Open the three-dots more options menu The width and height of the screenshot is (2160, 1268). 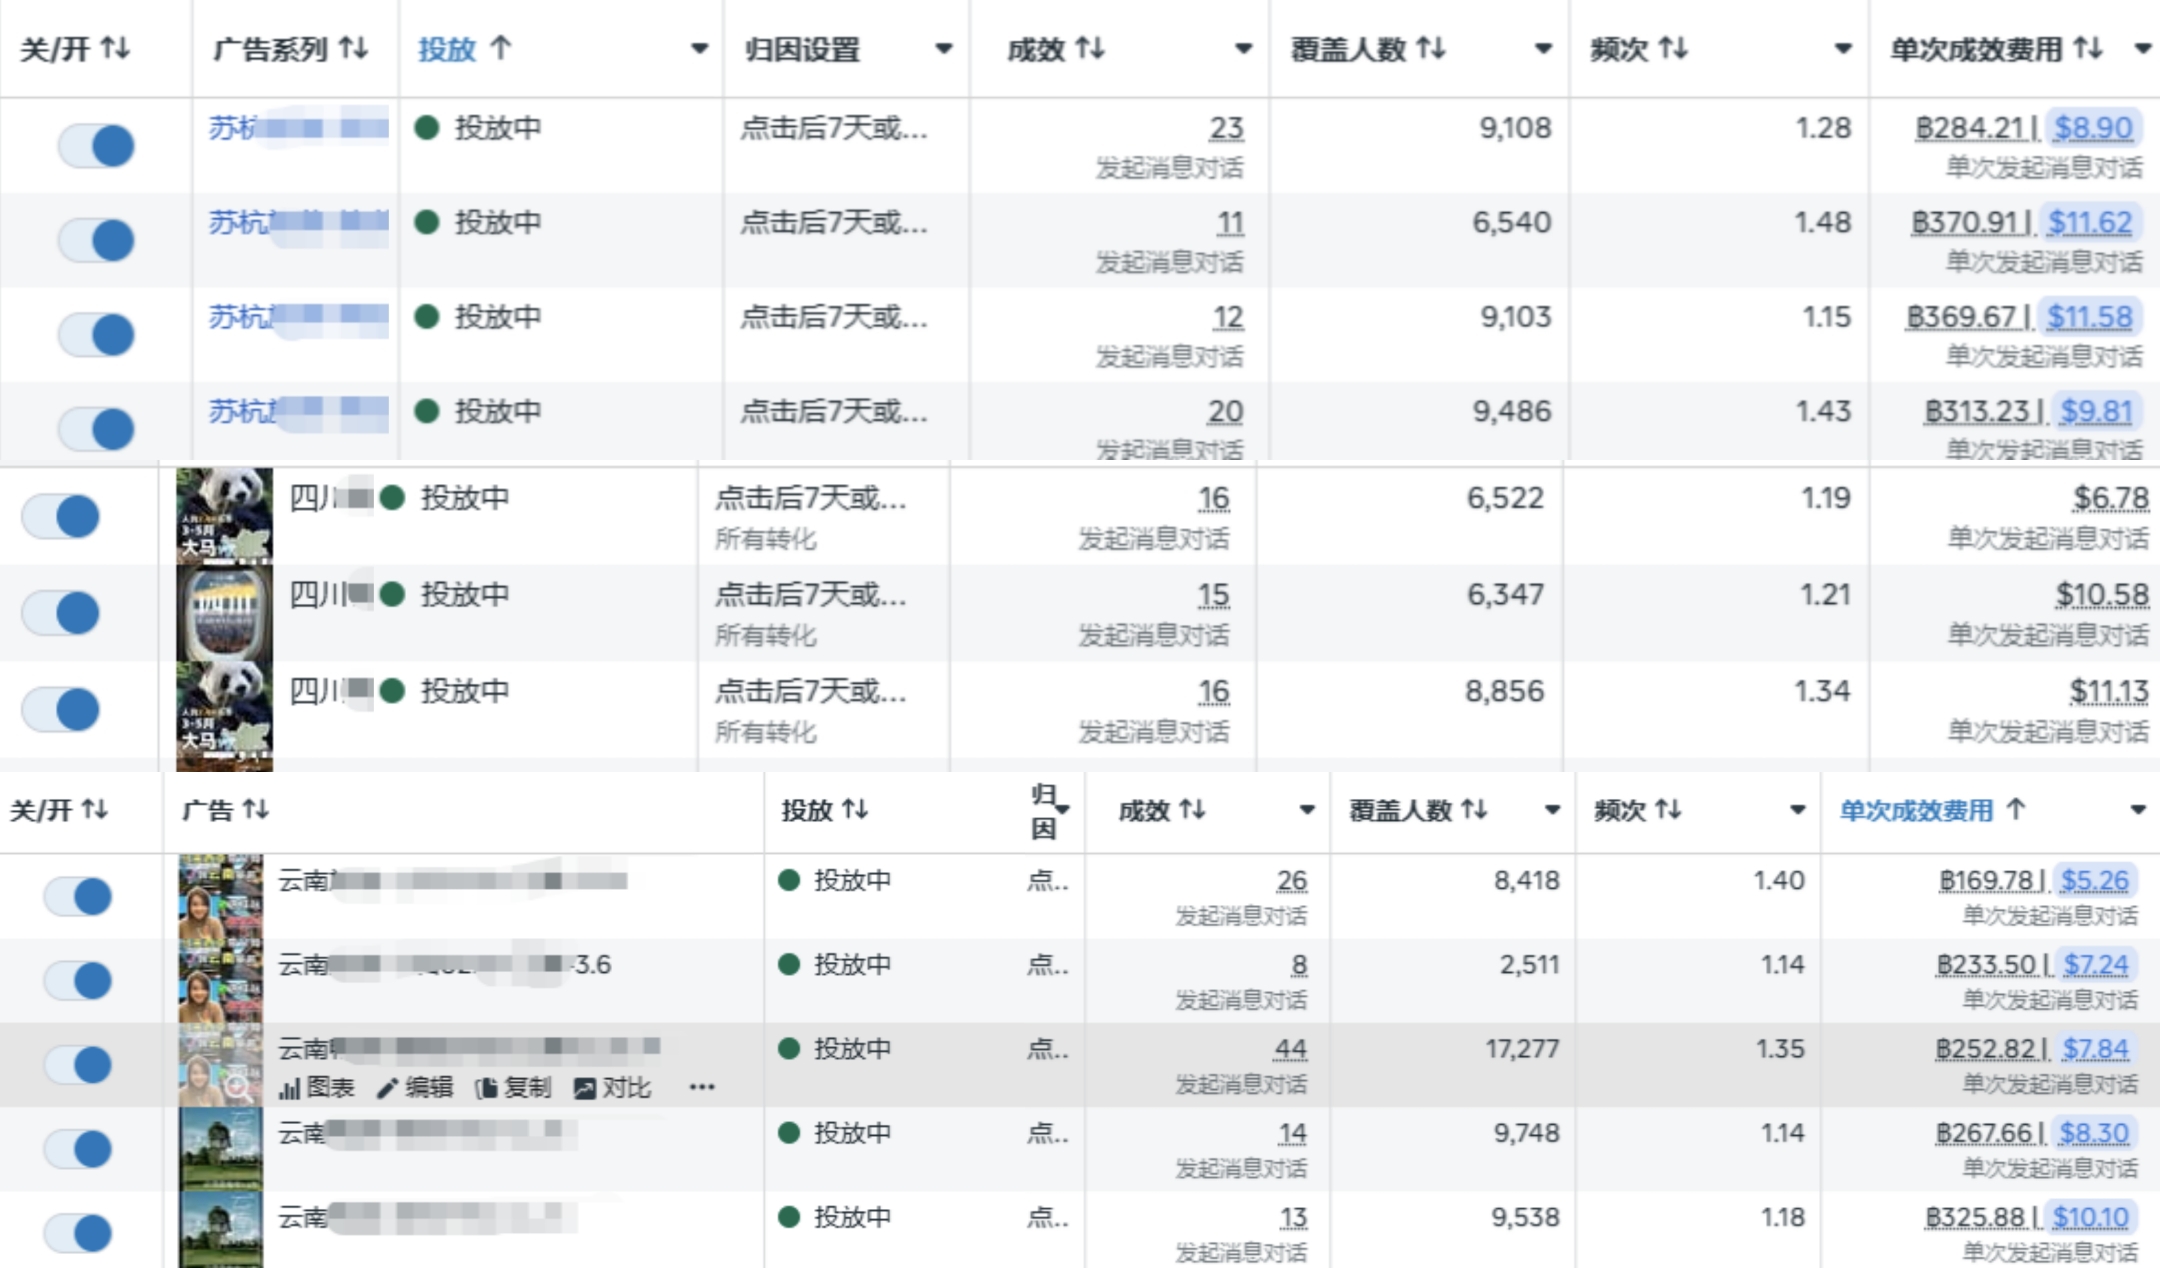click(702, 1087)
